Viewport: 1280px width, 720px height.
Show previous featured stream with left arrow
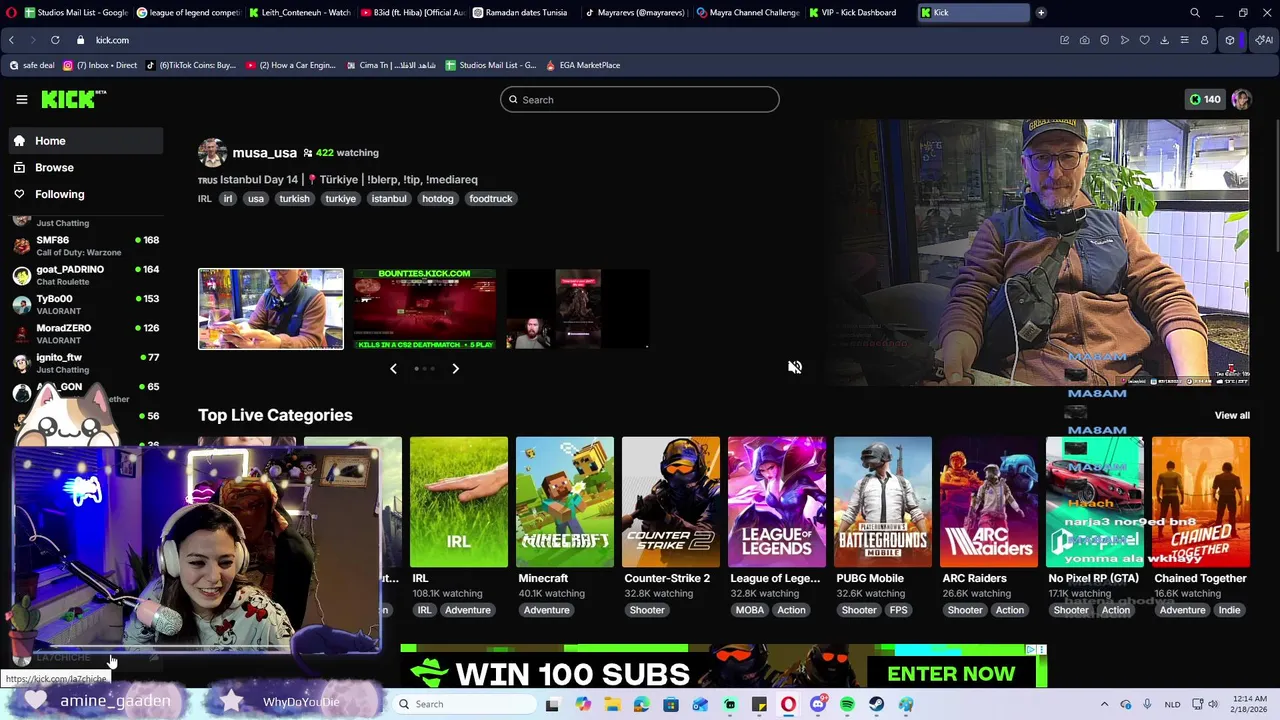(393, 368)
